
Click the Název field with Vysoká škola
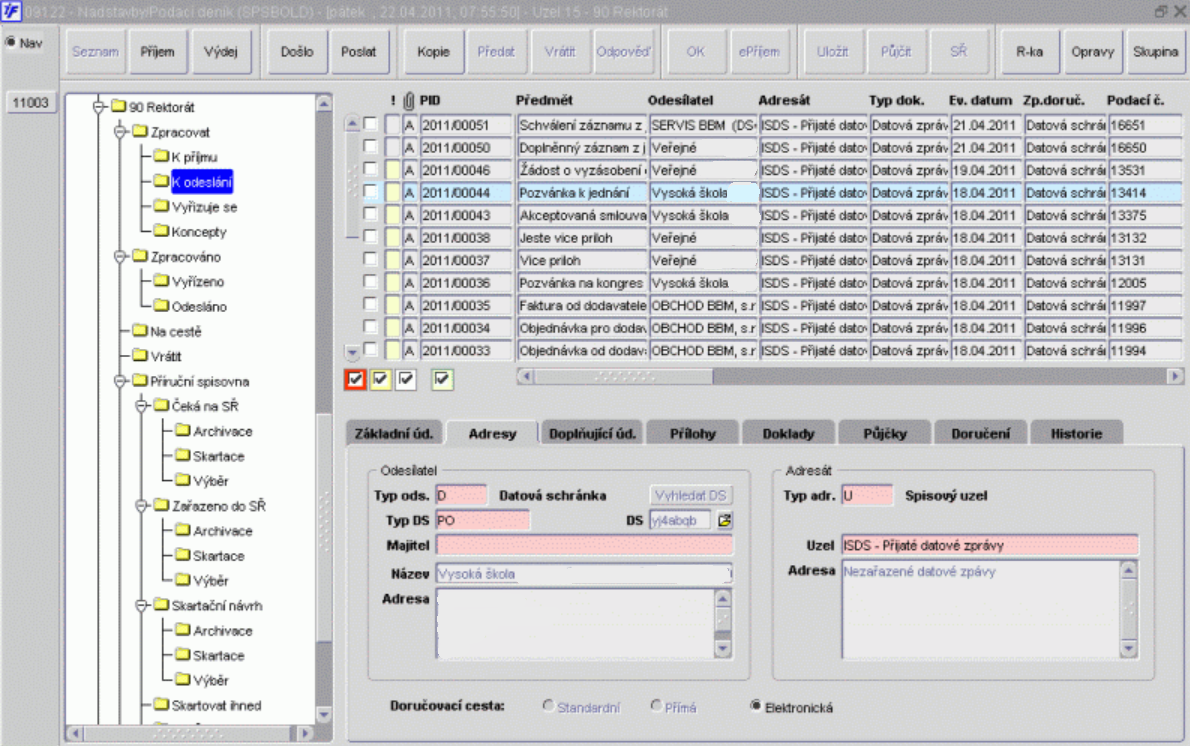(x=584, y=574)
